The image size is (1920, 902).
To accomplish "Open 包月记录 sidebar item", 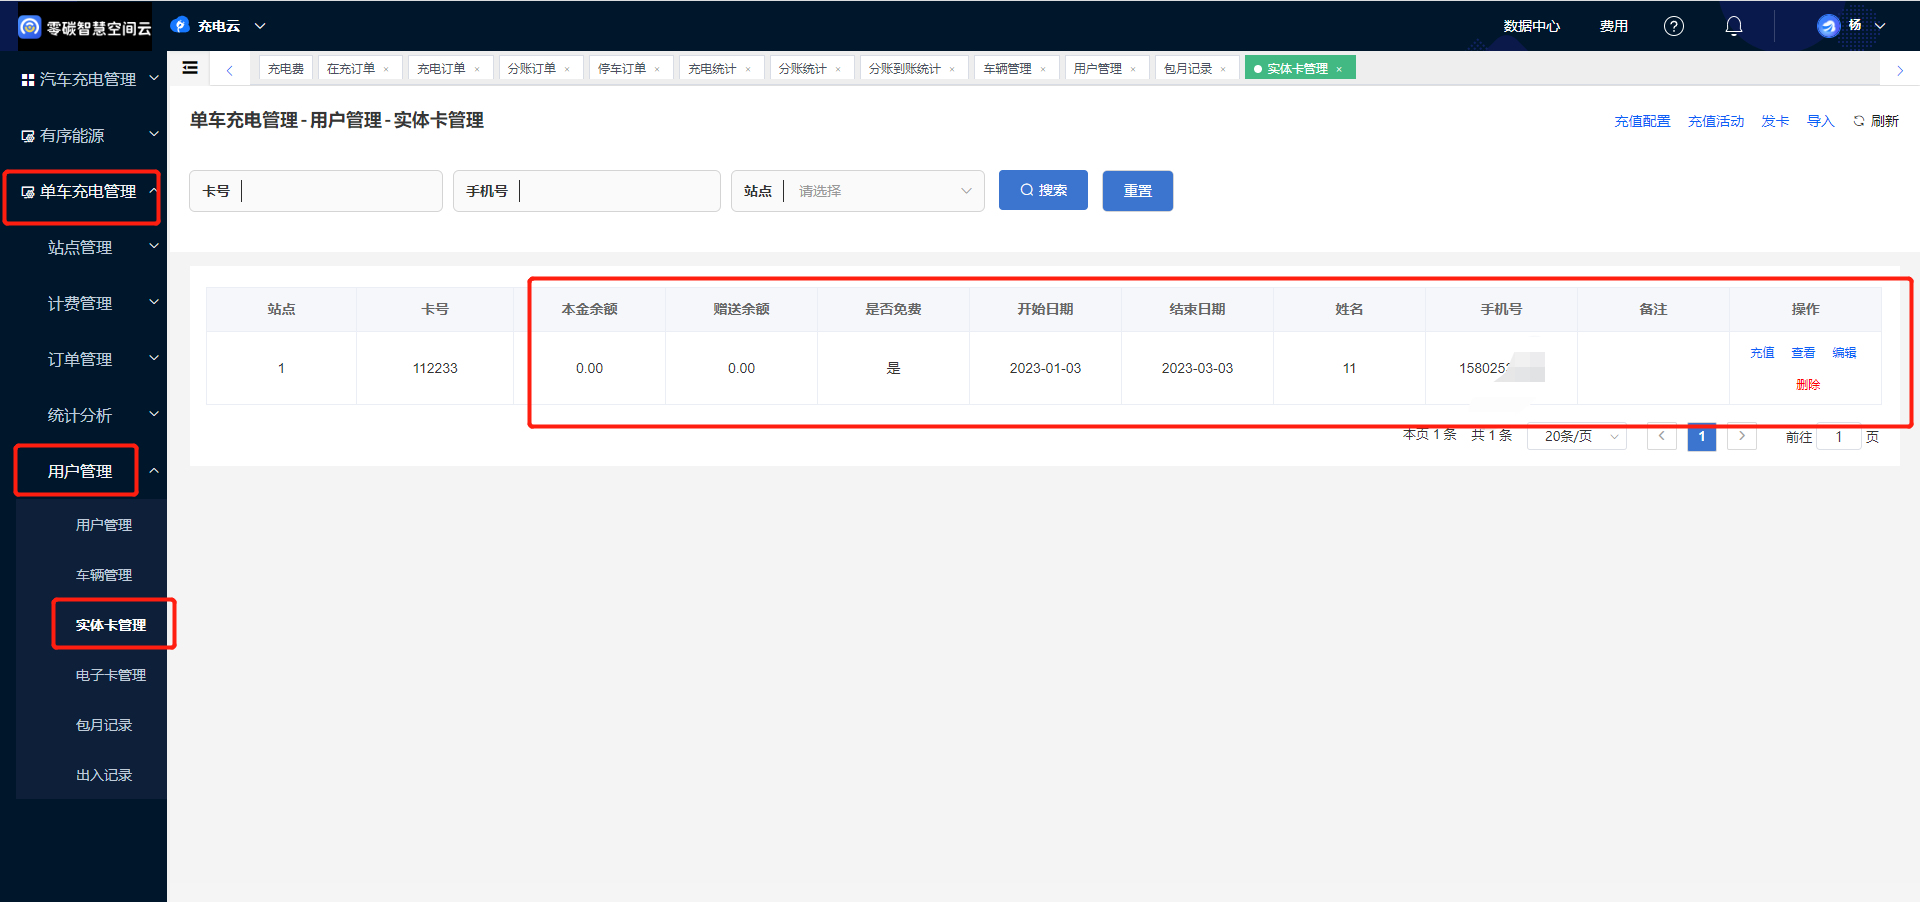I will pos(103,725).
